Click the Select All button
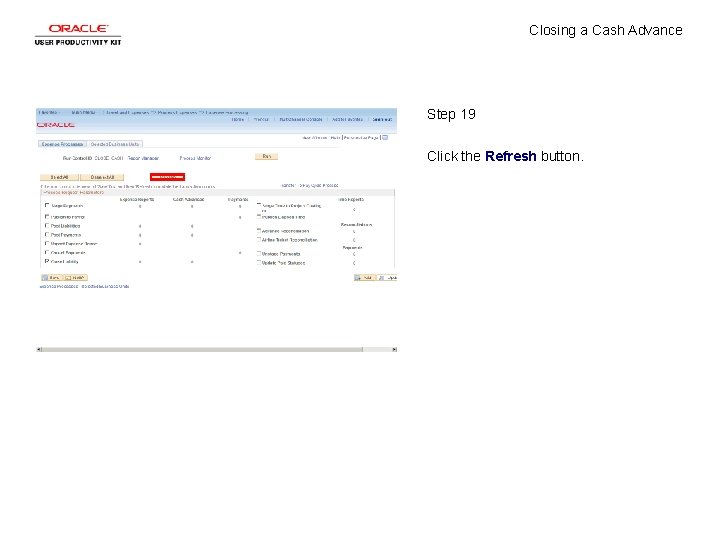This screenshot has height=540, width=720. pos(59,177)
